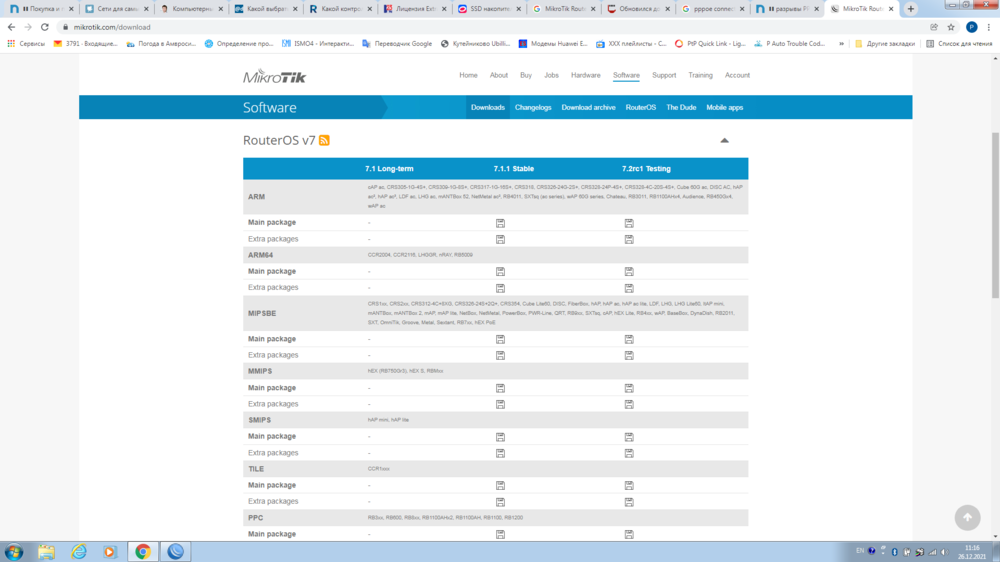Download MMIPS extra packages 7.1.1 Stable
1000x562 pixels.
(500, 404)
